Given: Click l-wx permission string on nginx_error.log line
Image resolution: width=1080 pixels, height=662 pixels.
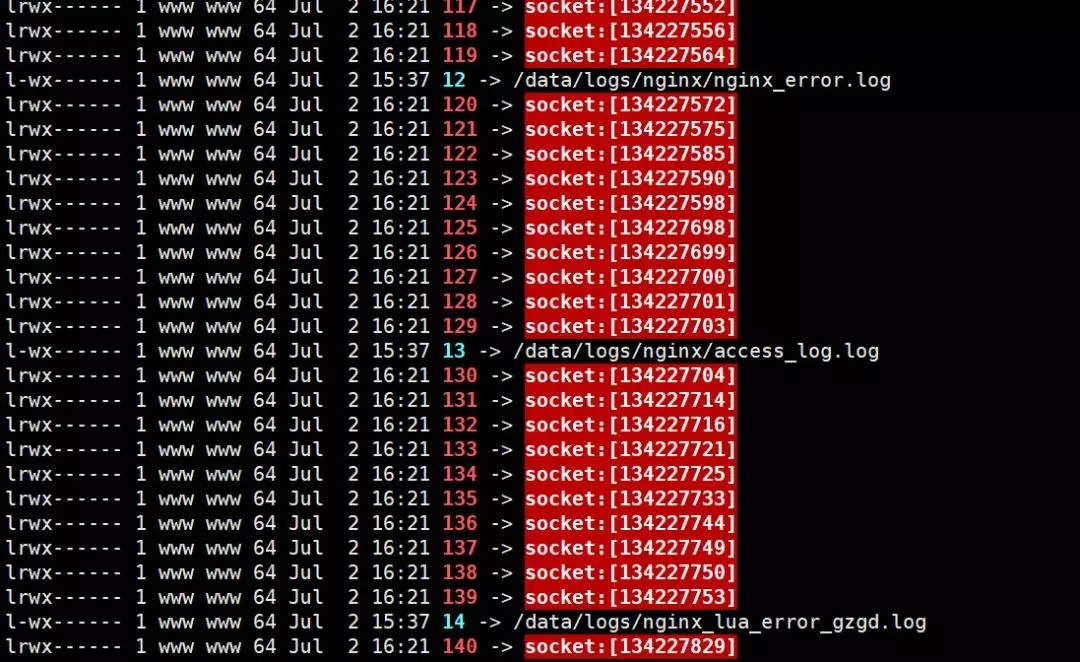Looking at the screenshot, I should (63, 80).
